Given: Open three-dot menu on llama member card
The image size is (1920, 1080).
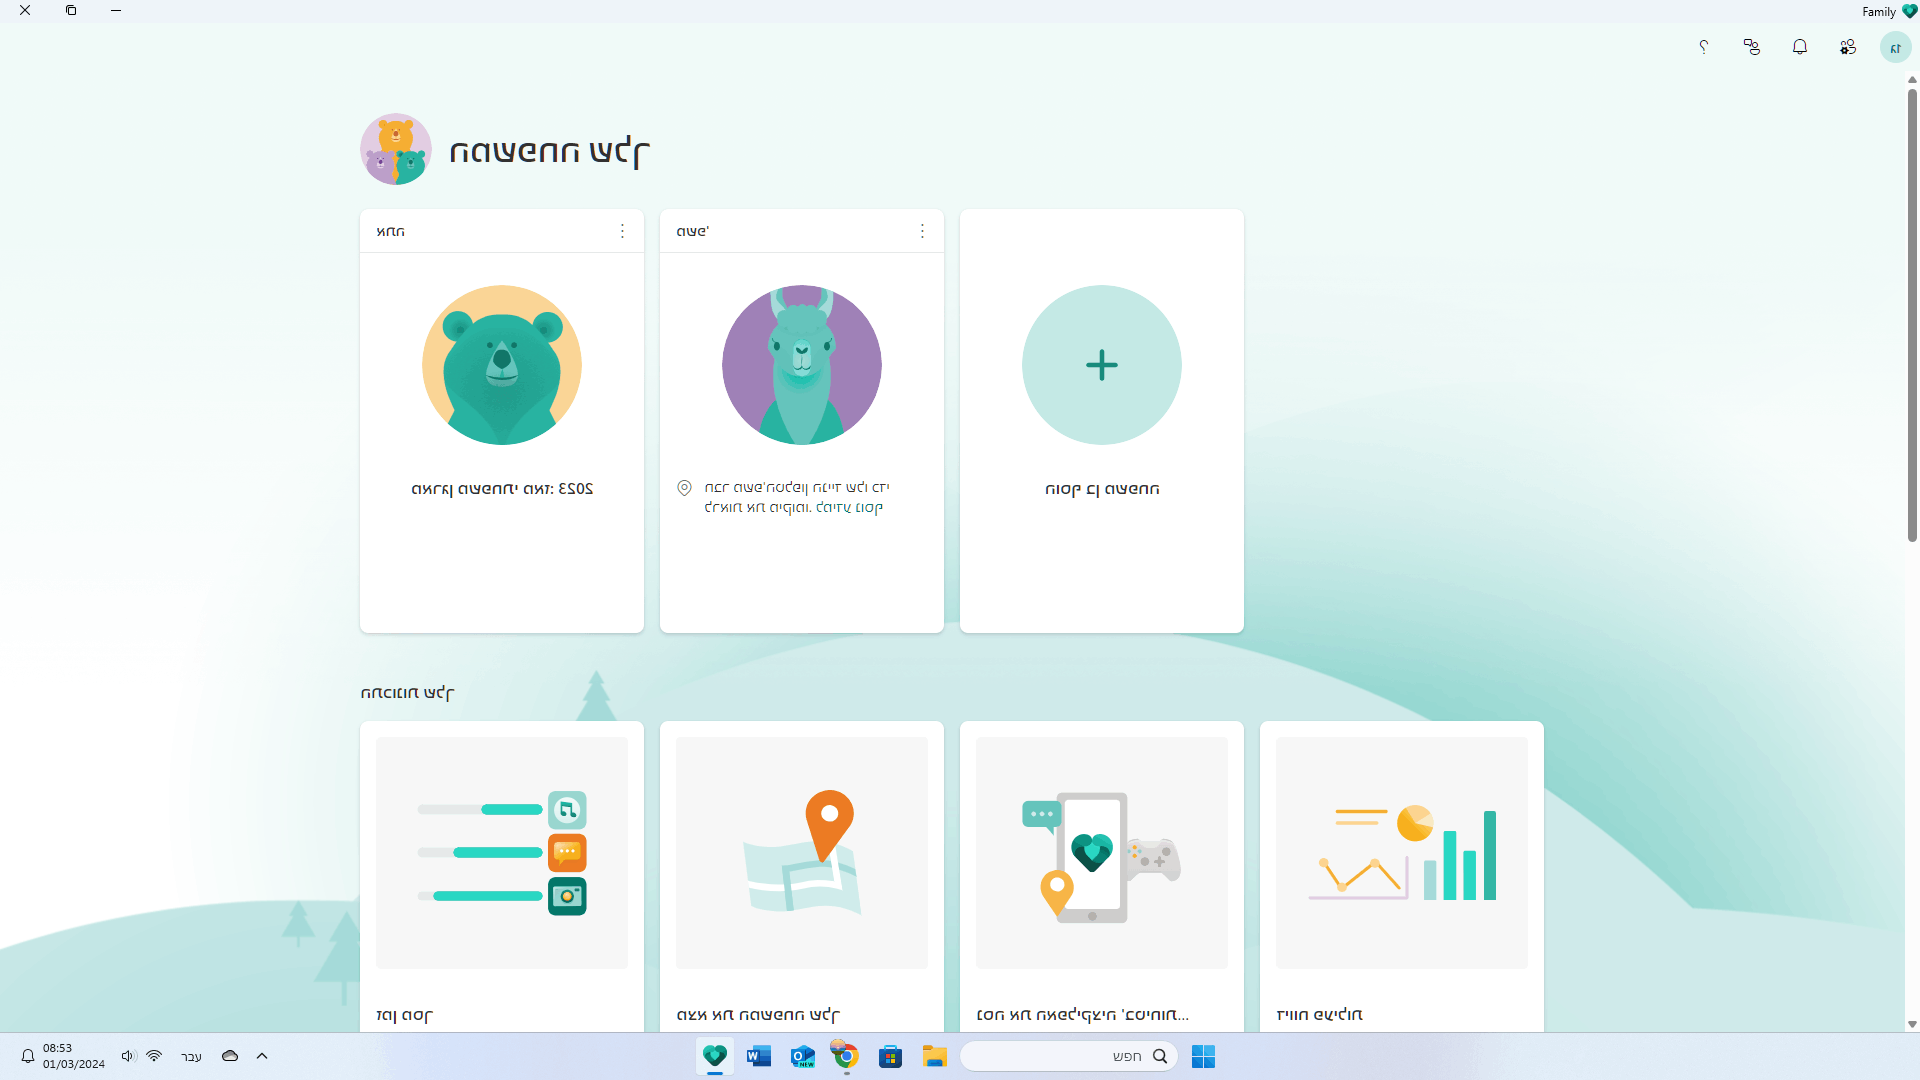Looking at the screenshot, I should tap(922, 231).
